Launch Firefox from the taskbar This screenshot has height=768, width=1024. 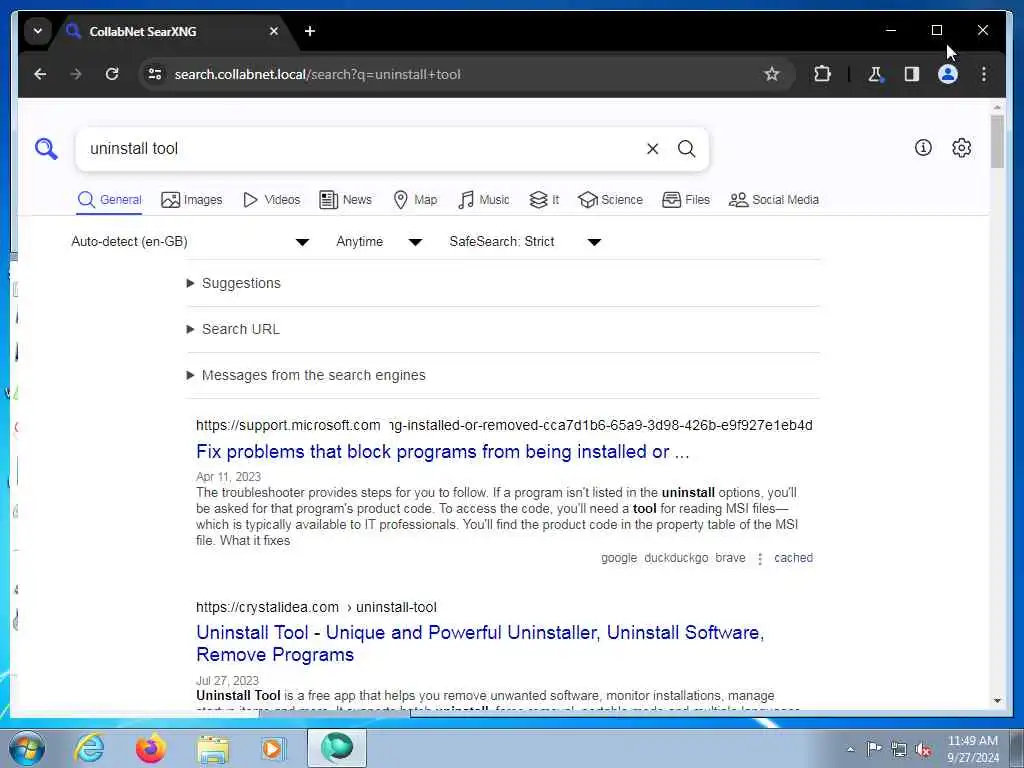pyautogui.click(x=151, y=748)
